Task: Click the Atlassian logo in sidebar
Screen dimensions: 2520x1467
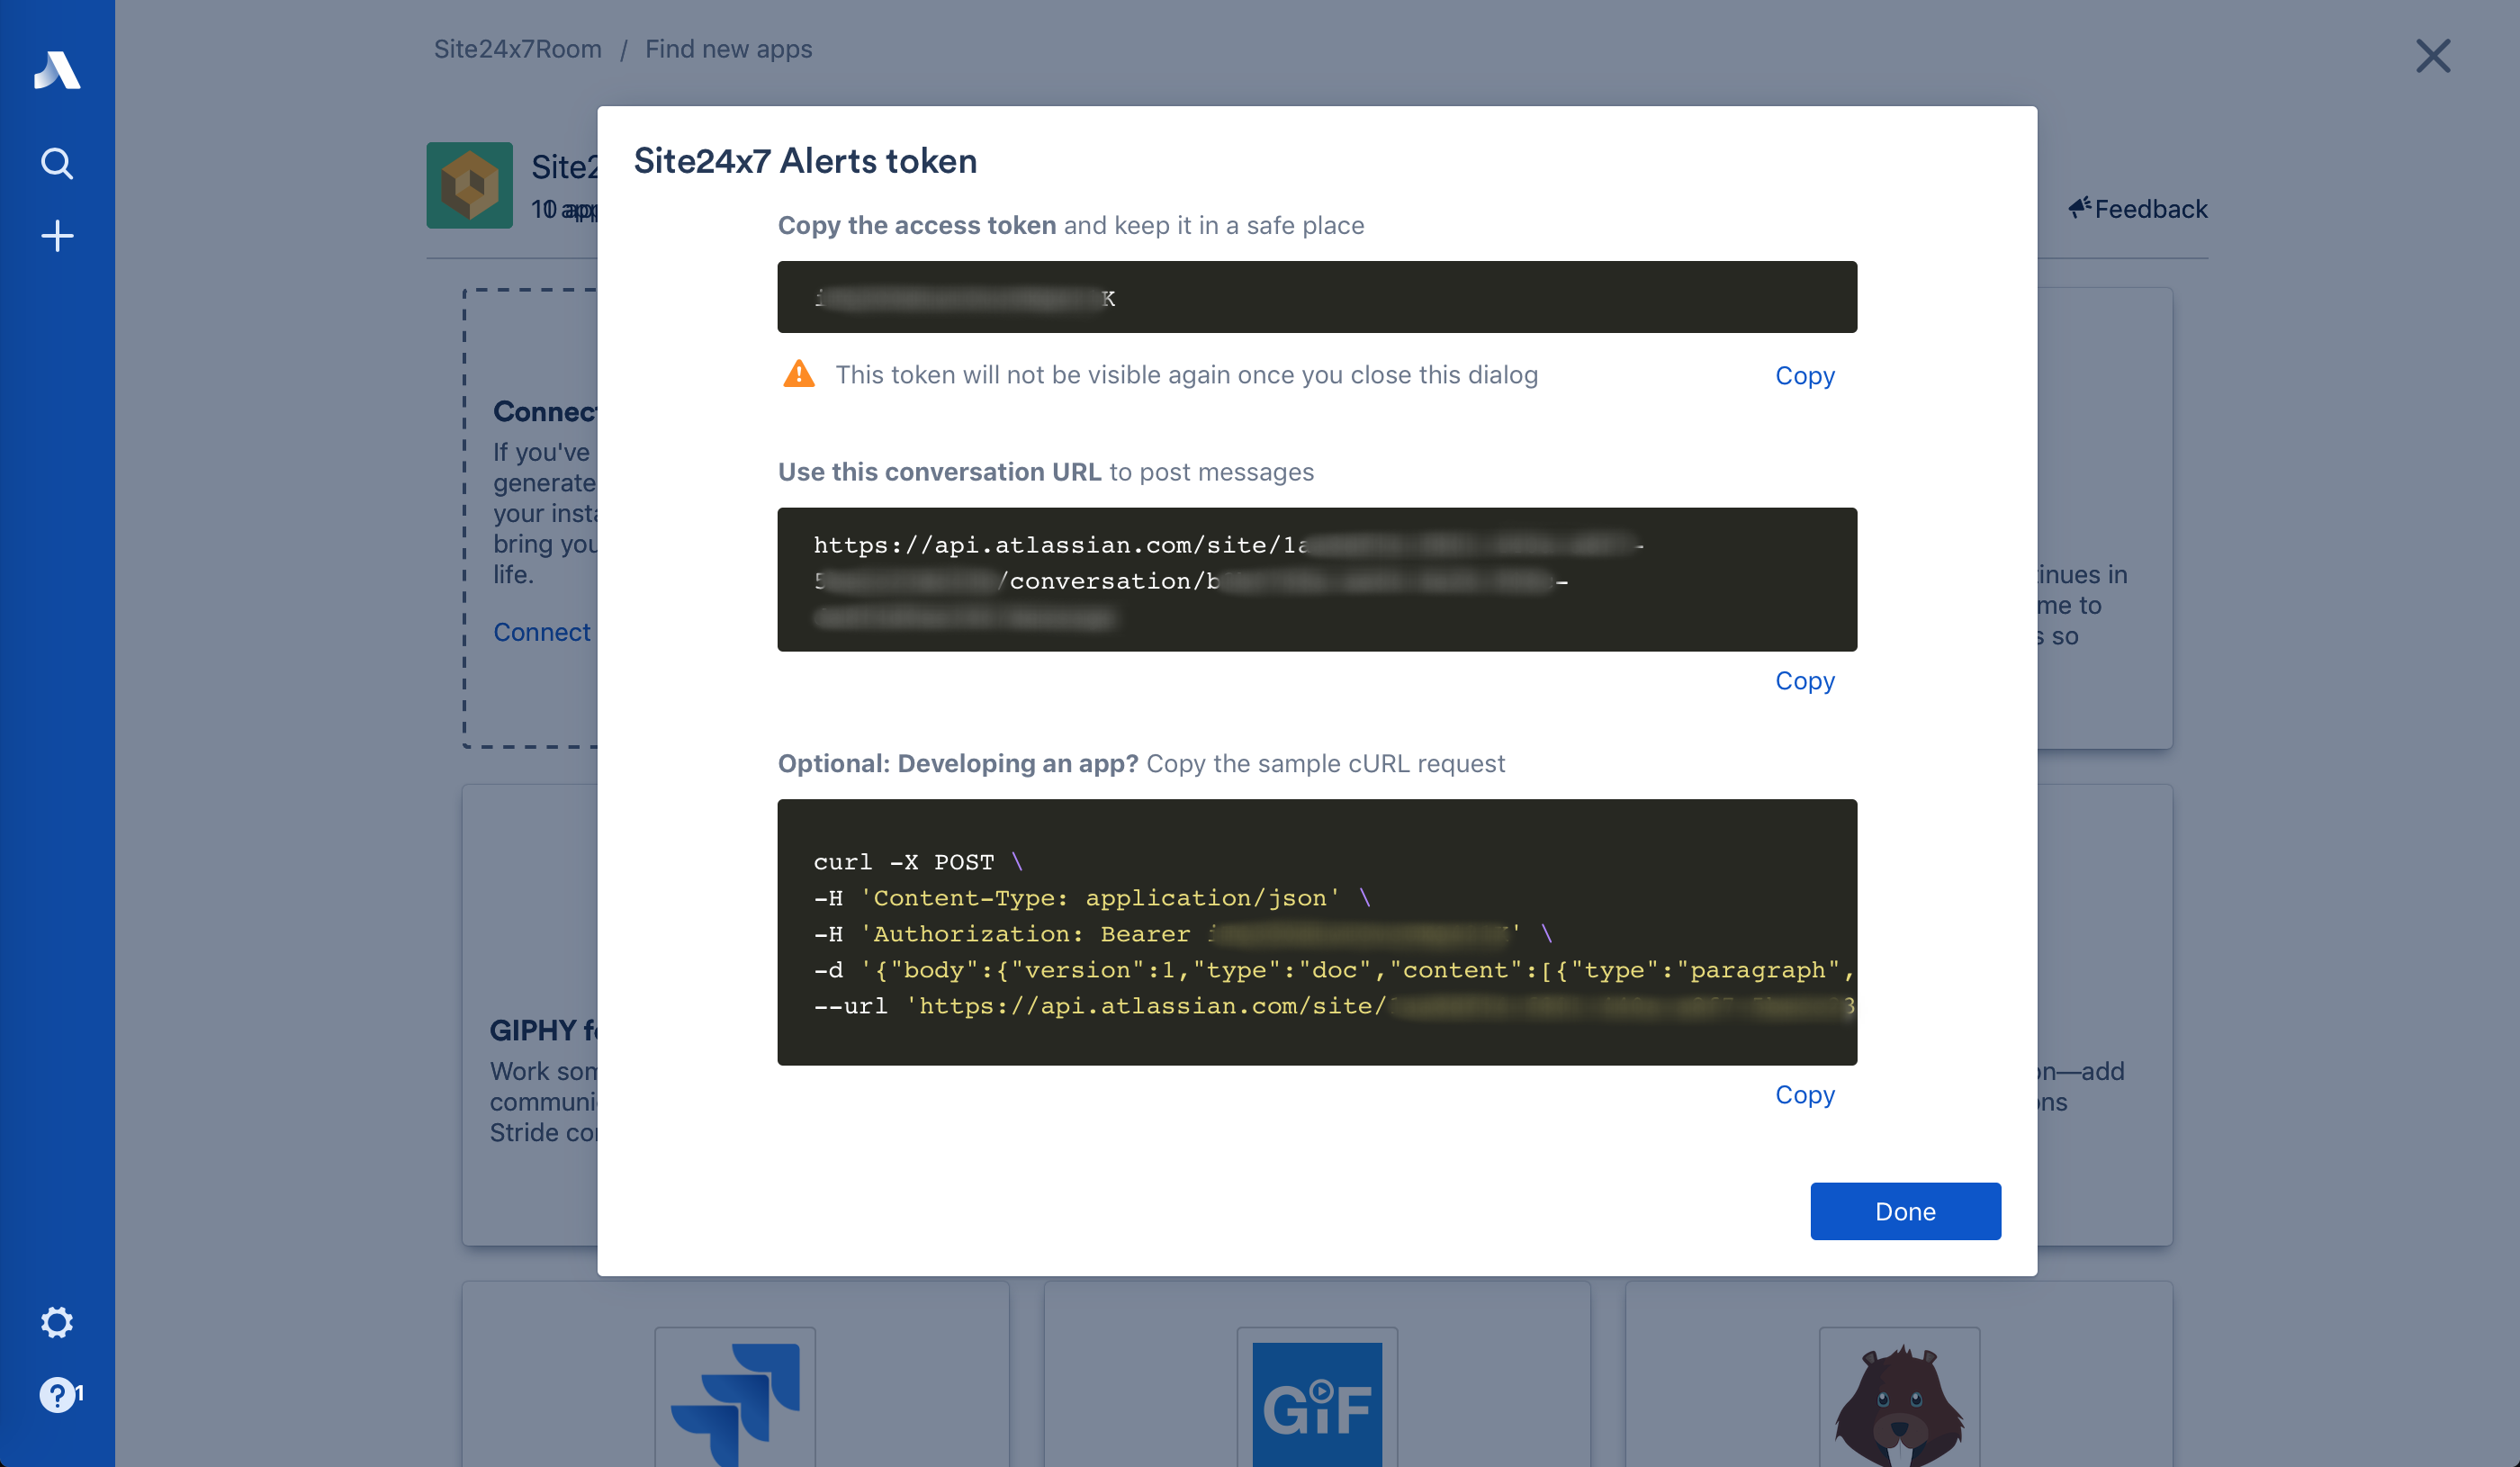Action: (57, 70)
